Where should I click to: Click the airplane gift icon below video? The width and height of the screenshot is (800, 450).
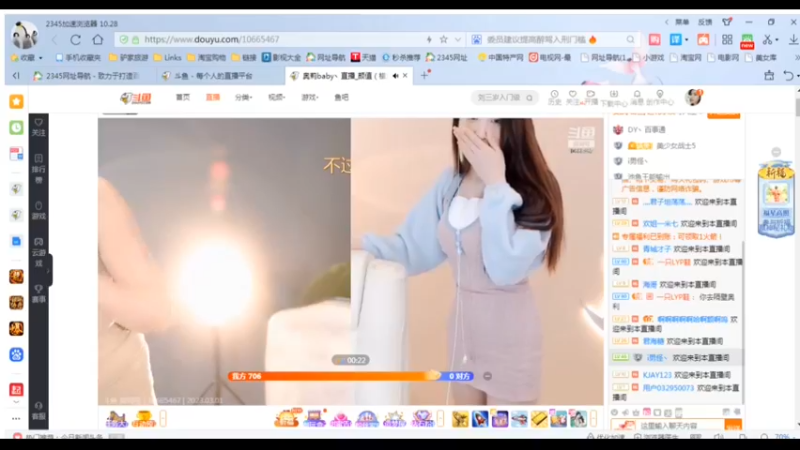tap(519, 419)
